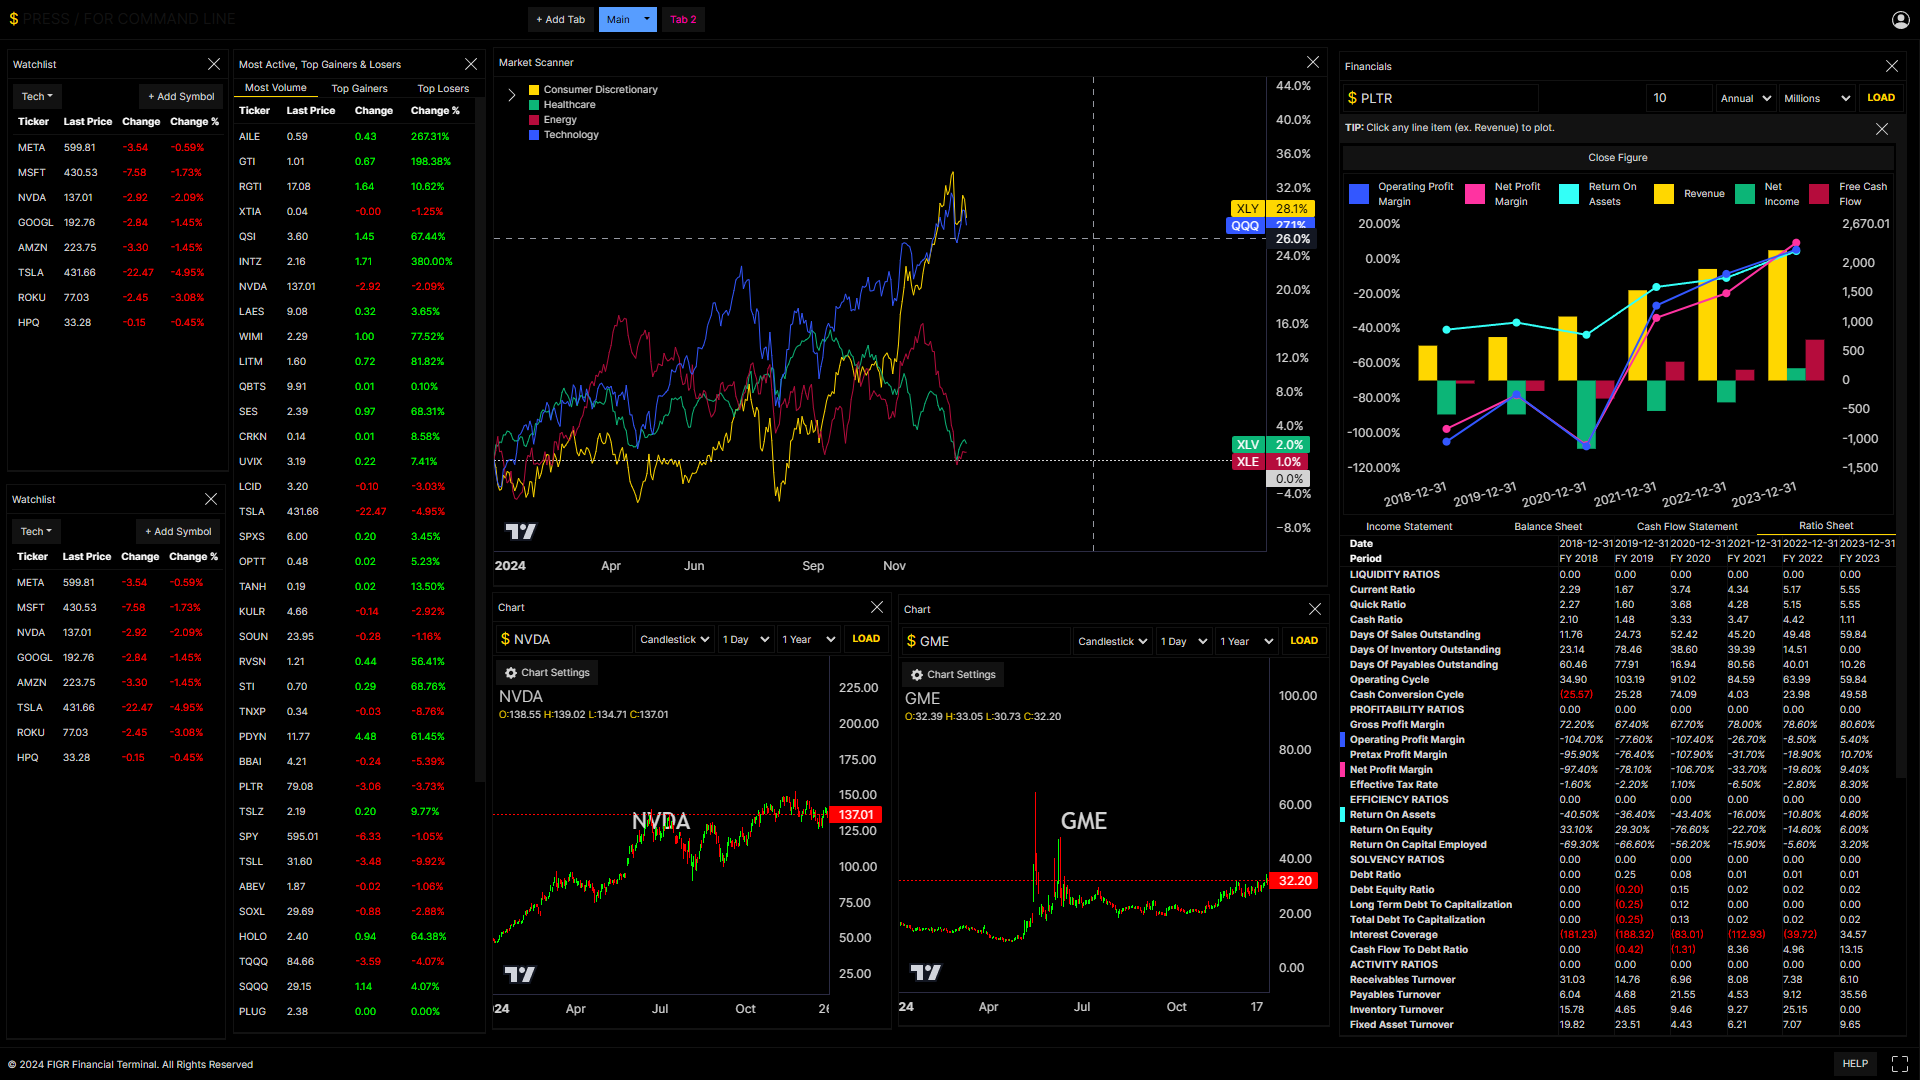Toggle Free Cash Flow legend swatch

click(x=1820, y=194)
